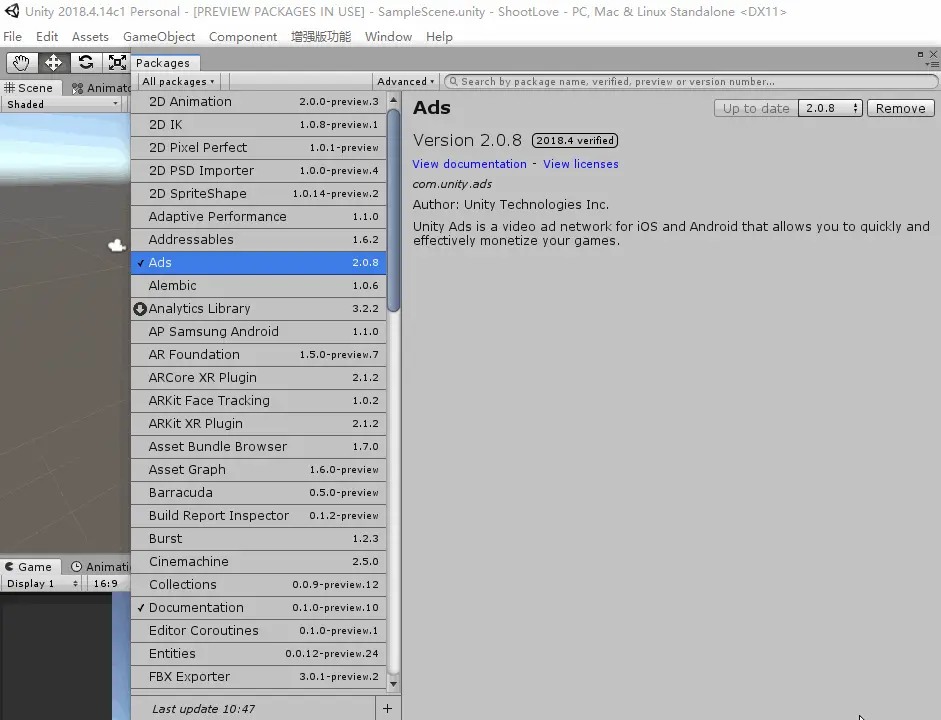Click scrollbar down arrow in package list
The width and height of the screenshot is (941, 720).
click(394, 683)
